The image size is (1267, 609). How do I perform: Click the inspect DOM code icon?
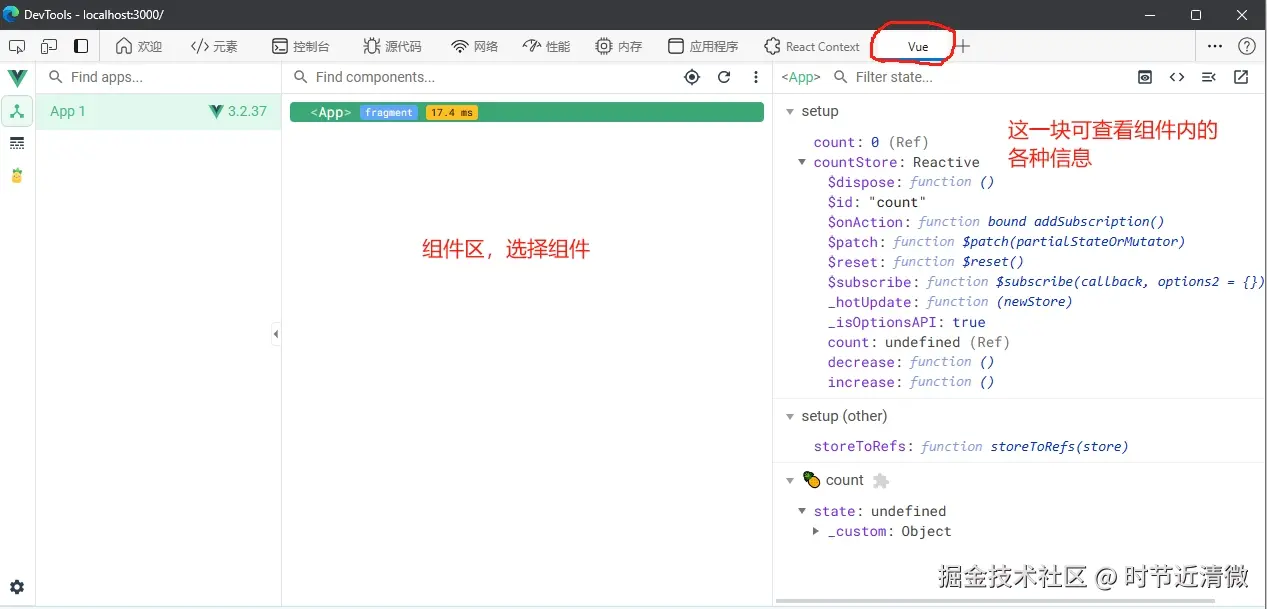1176,77
